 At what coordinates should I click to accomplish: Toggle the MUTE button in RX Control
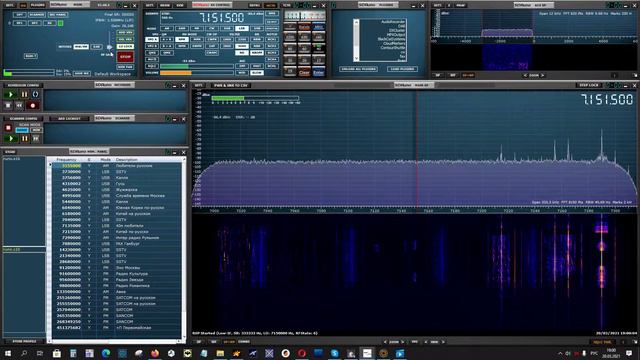(151, 59)
